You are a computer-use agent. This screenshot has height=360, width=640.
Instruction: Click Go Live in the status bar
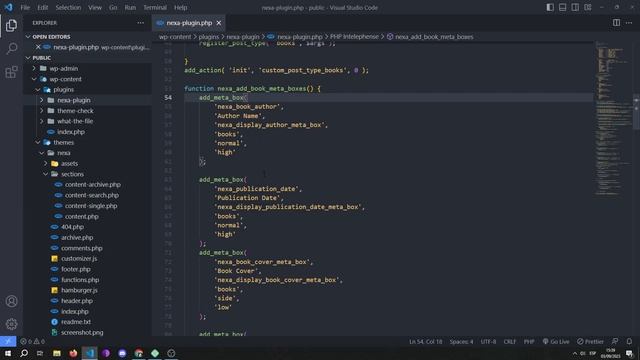point(556,341)
